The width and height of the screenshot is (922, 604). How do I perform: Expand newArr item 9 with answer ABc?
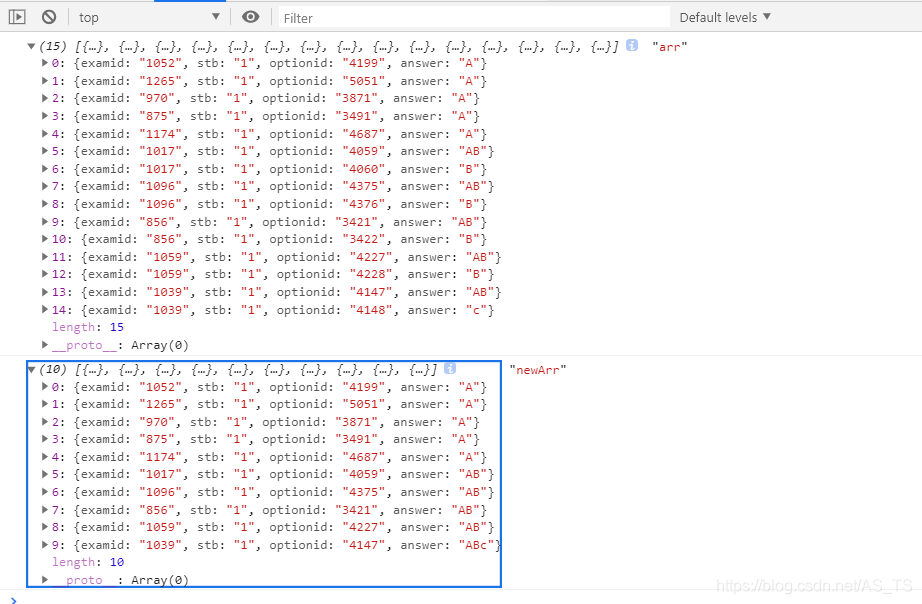pos(45,545)
